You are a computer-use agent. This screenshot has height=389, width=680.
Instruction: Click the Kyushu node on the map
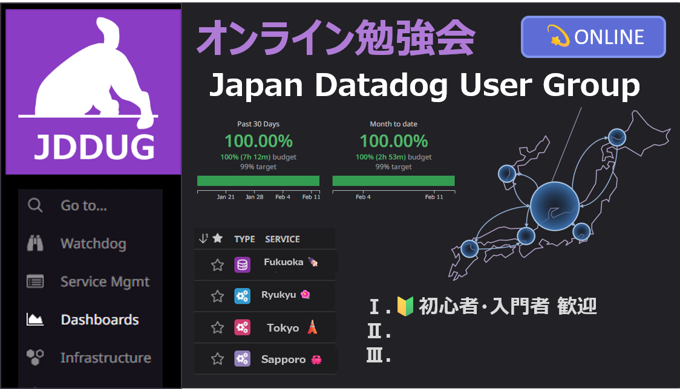[x=469, y=249]
